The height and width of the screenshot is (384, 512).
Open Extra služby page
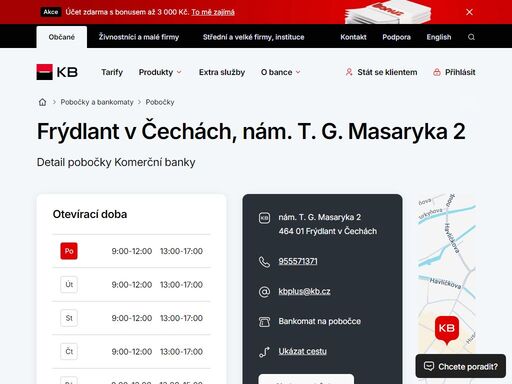pyautogui.click(x=222, y=72)
